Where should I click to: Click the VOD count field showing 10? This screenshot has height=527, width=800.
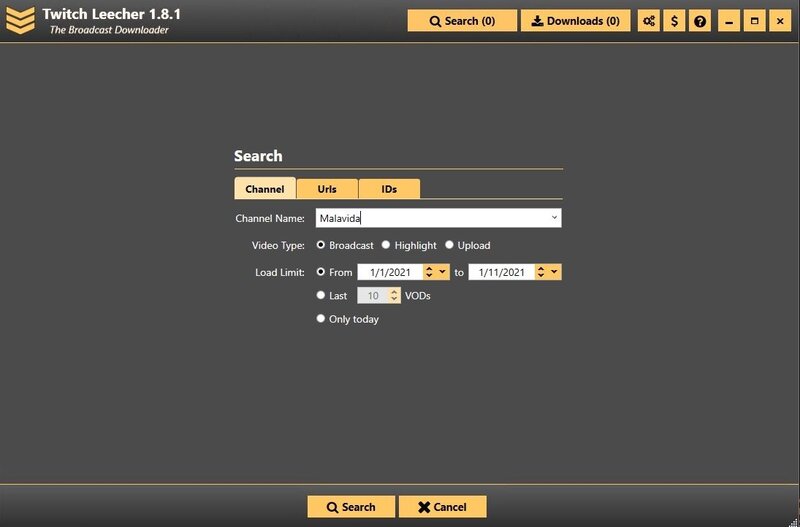373,295
